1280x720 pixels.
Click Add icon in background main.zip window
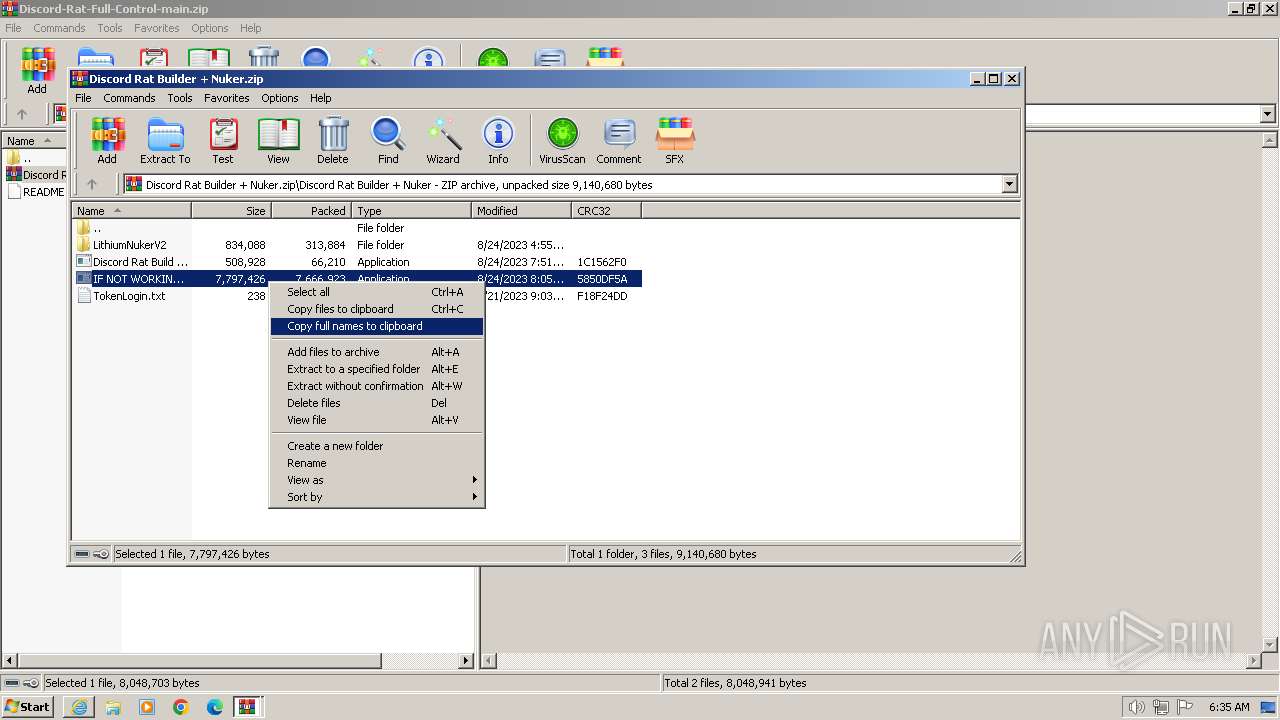pyautogui.click(x=37, y=70)
